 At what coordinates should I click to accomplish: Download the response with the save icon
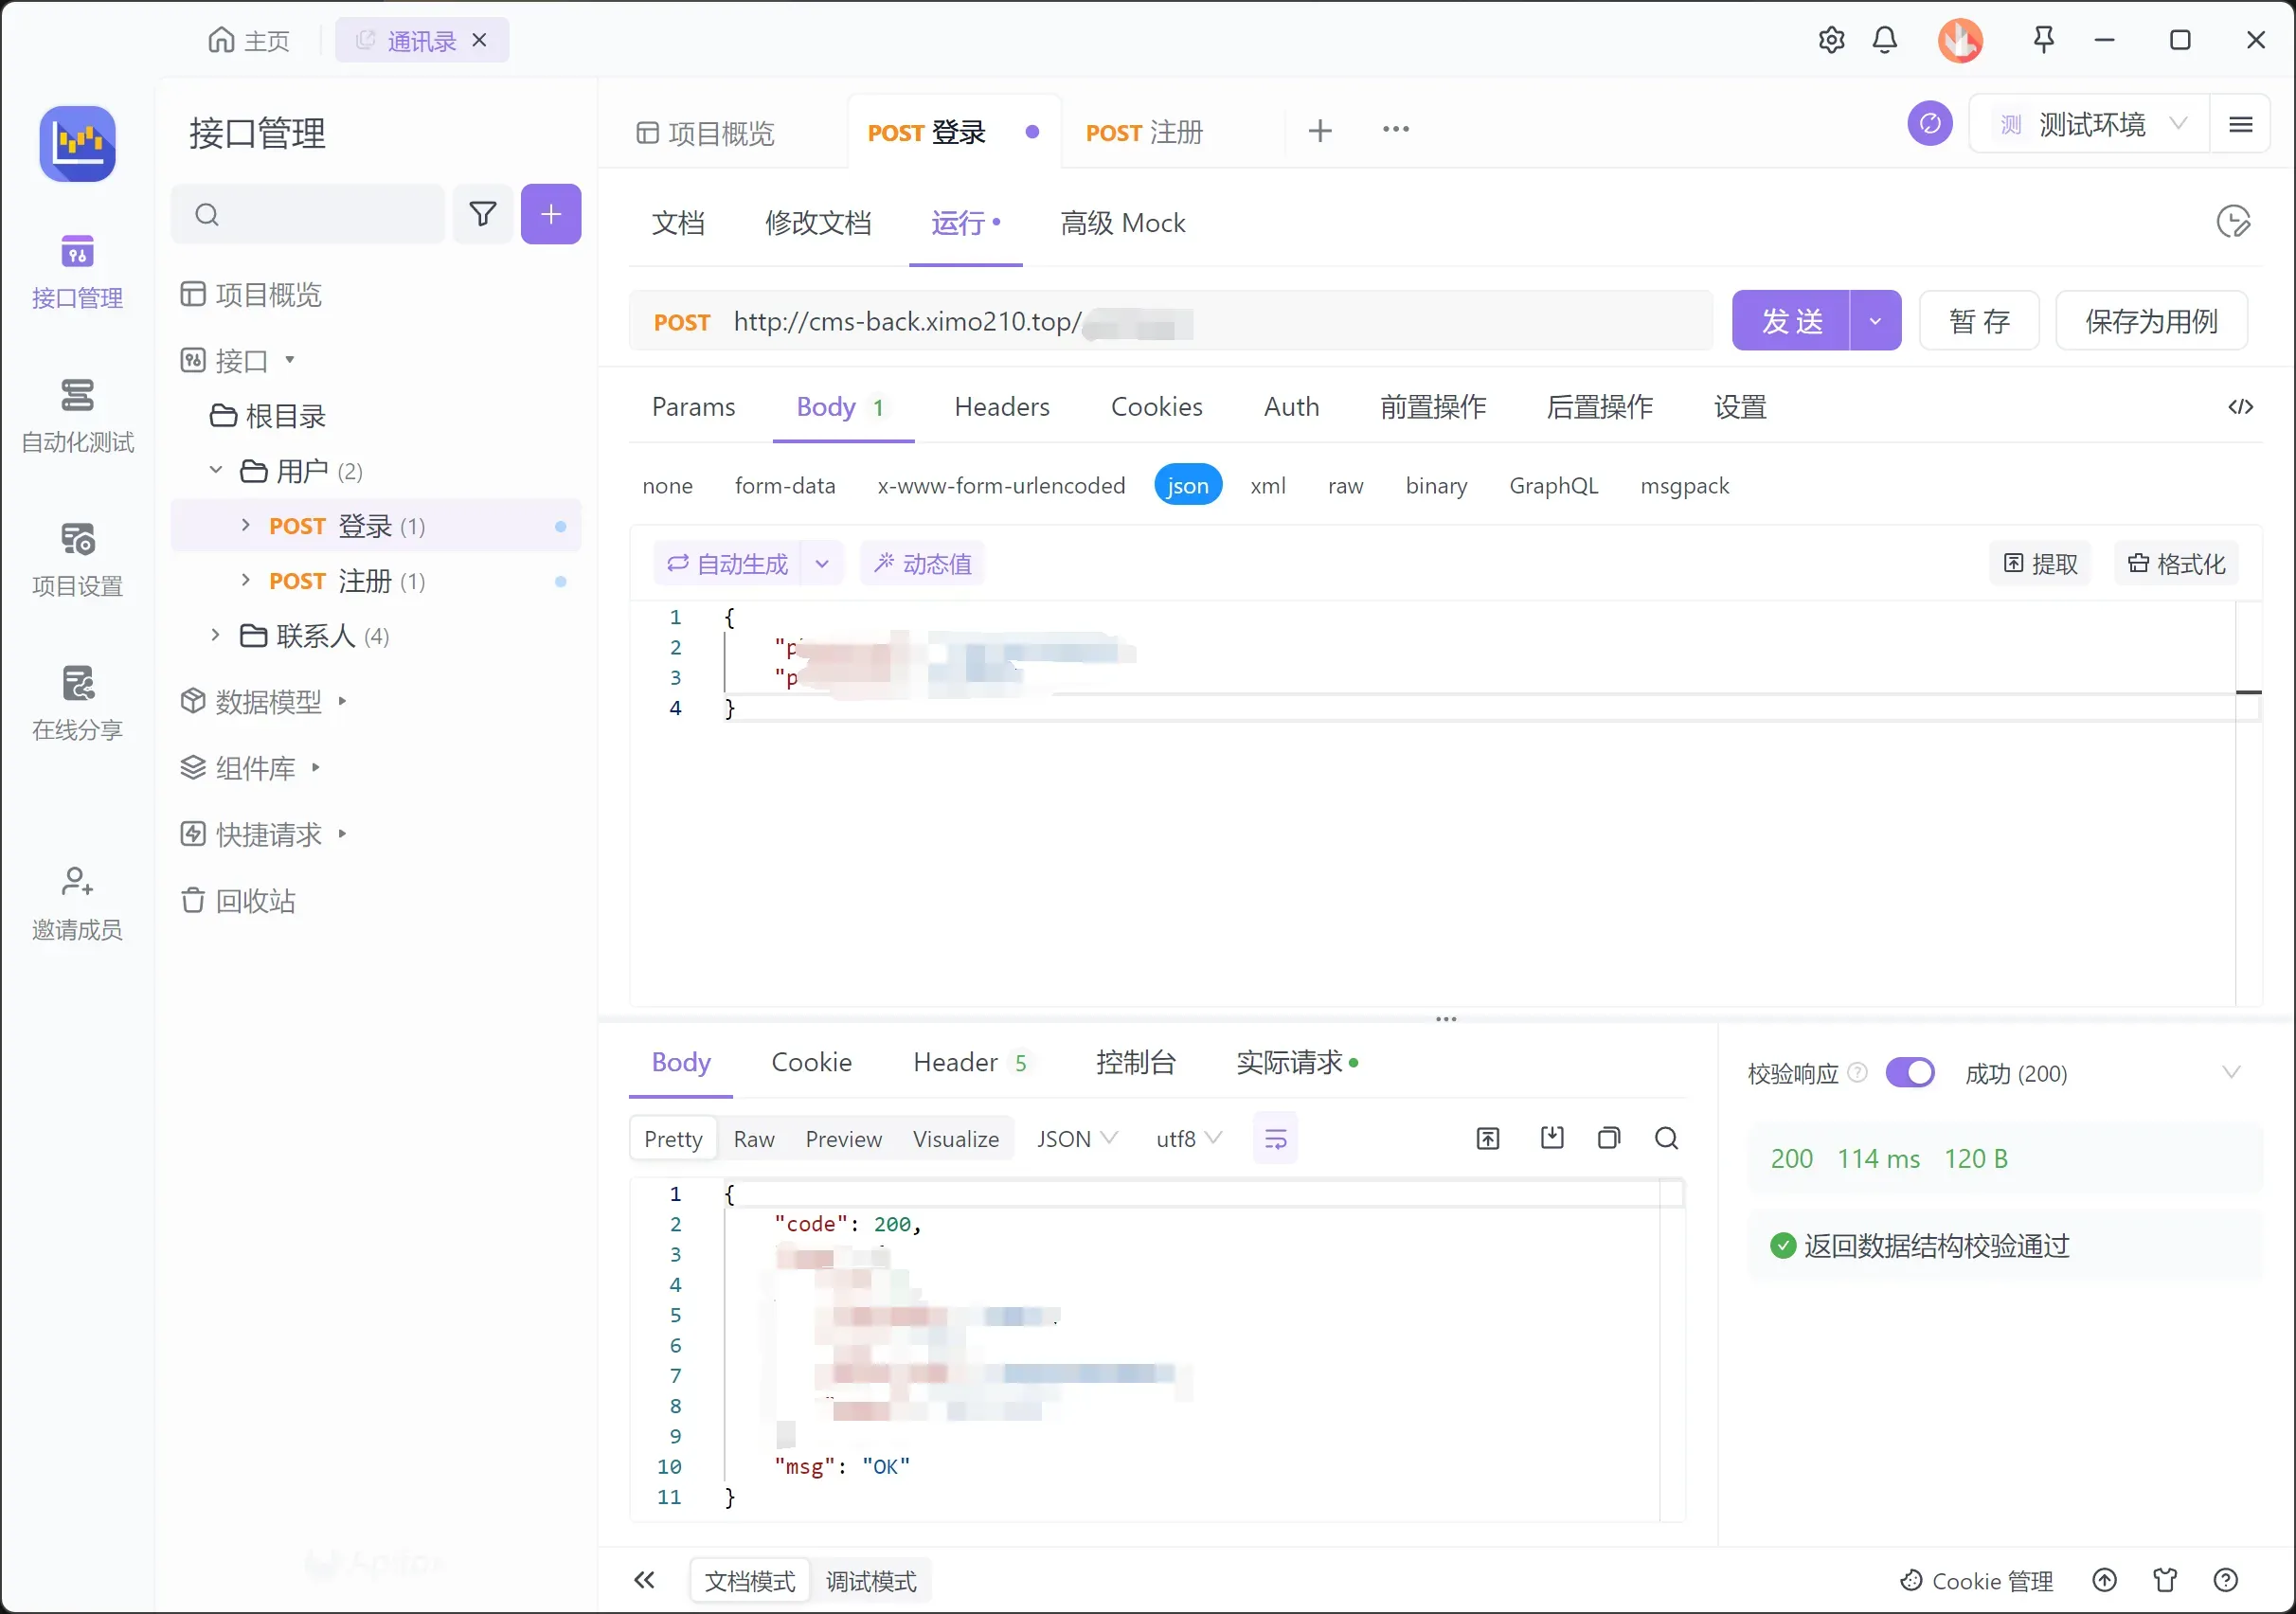1552,1138
